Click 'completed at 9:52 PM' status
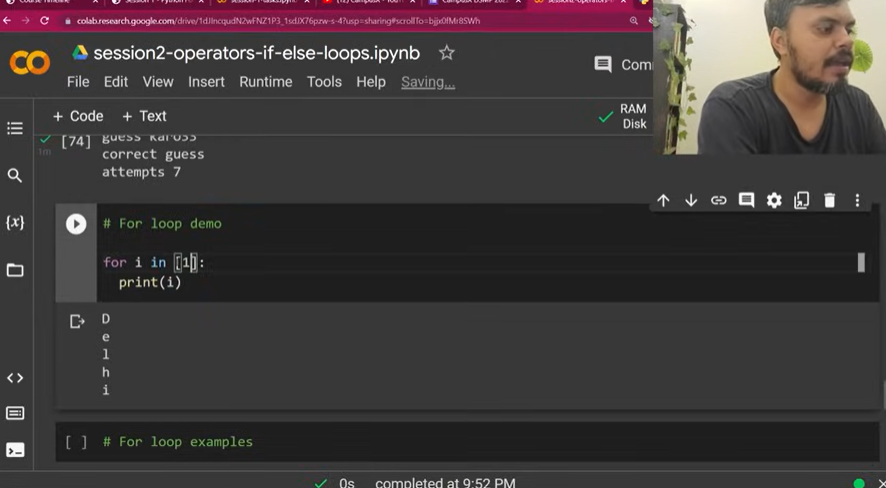886x488 pixels. (x=445, y=483)
